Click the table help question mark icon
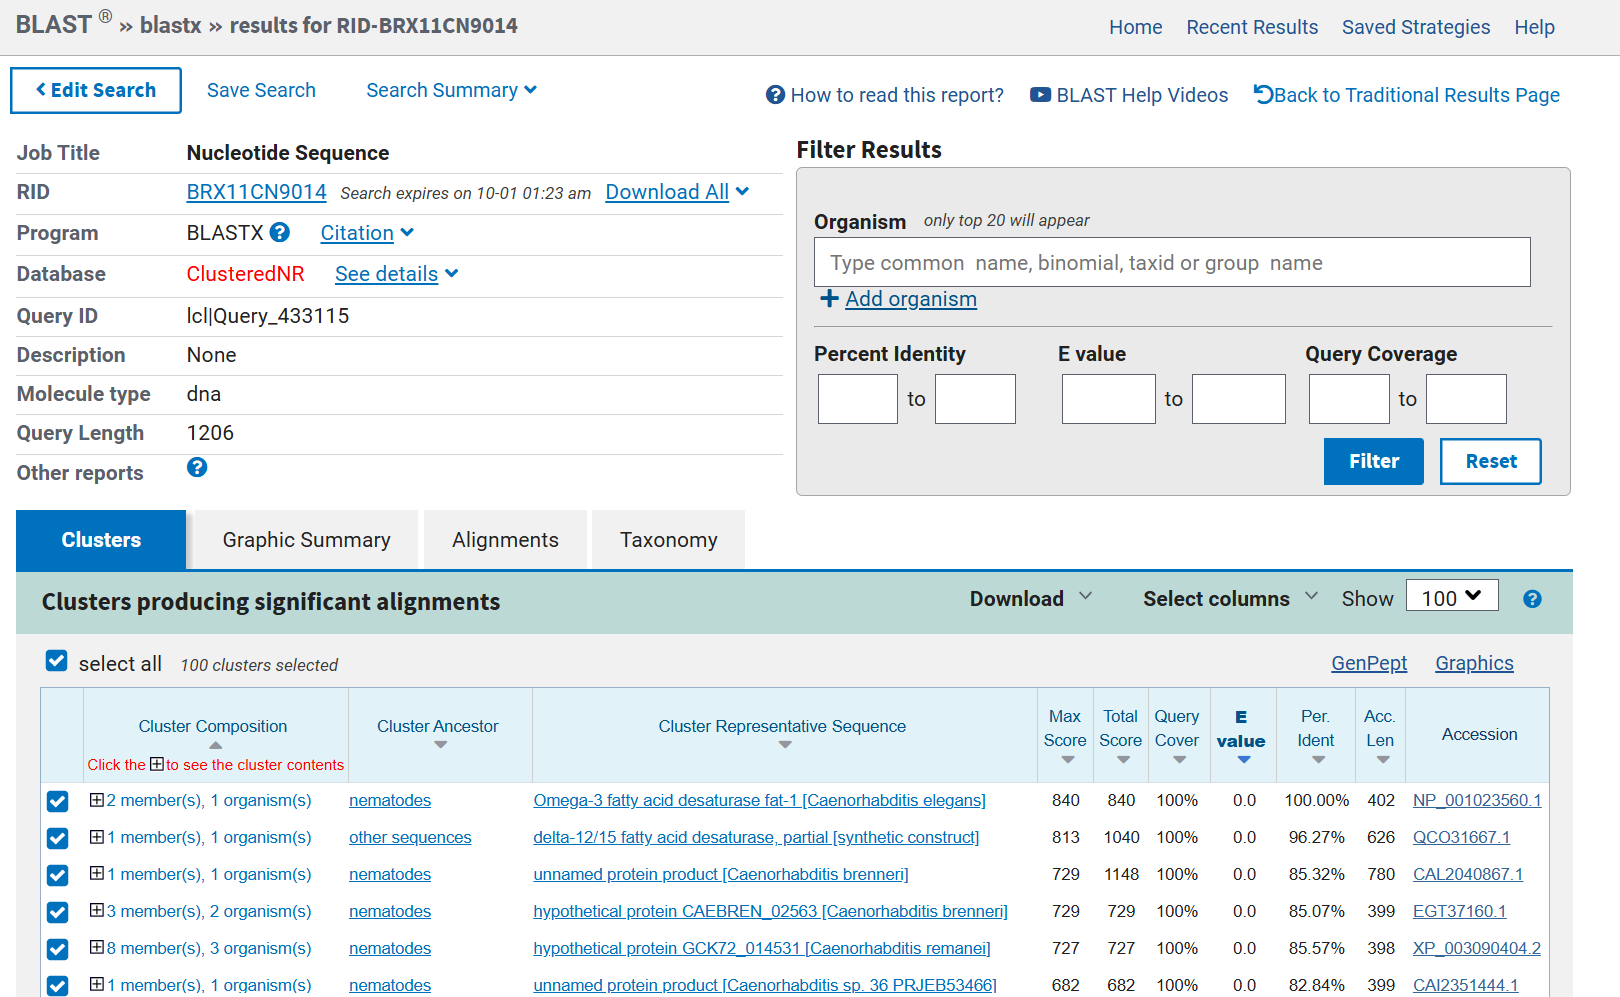The height and width of the screenshot is (997, 1620). pos(1532,599)
